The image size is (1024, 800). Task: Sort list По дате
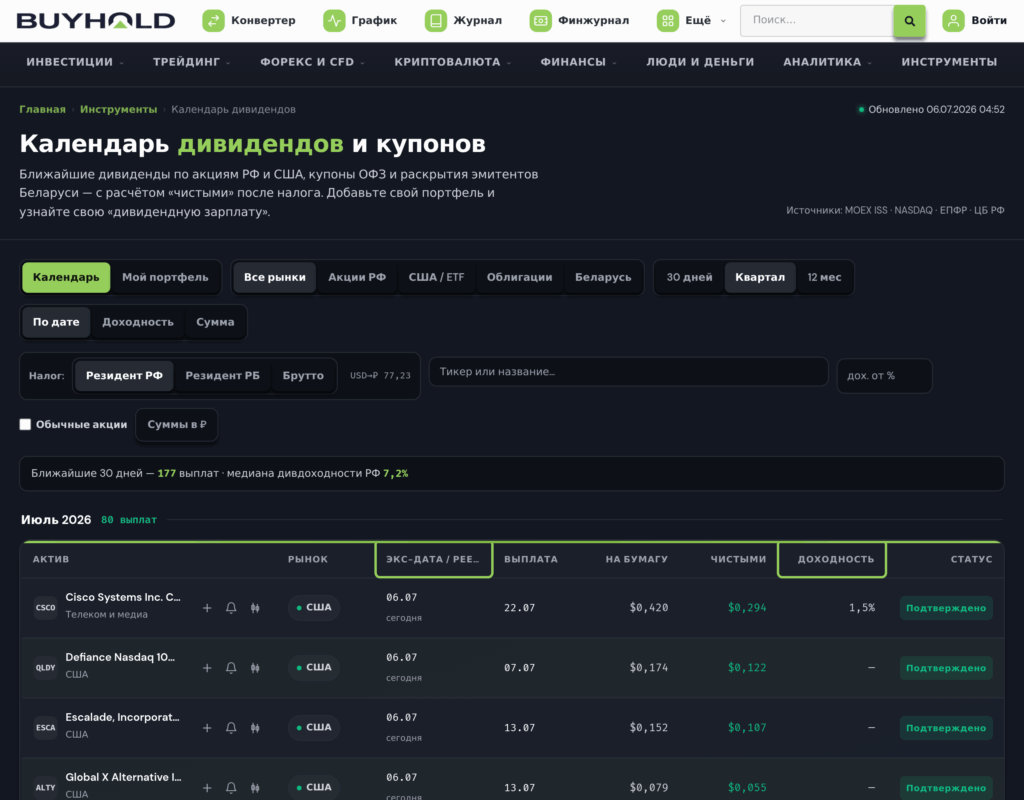56,323
